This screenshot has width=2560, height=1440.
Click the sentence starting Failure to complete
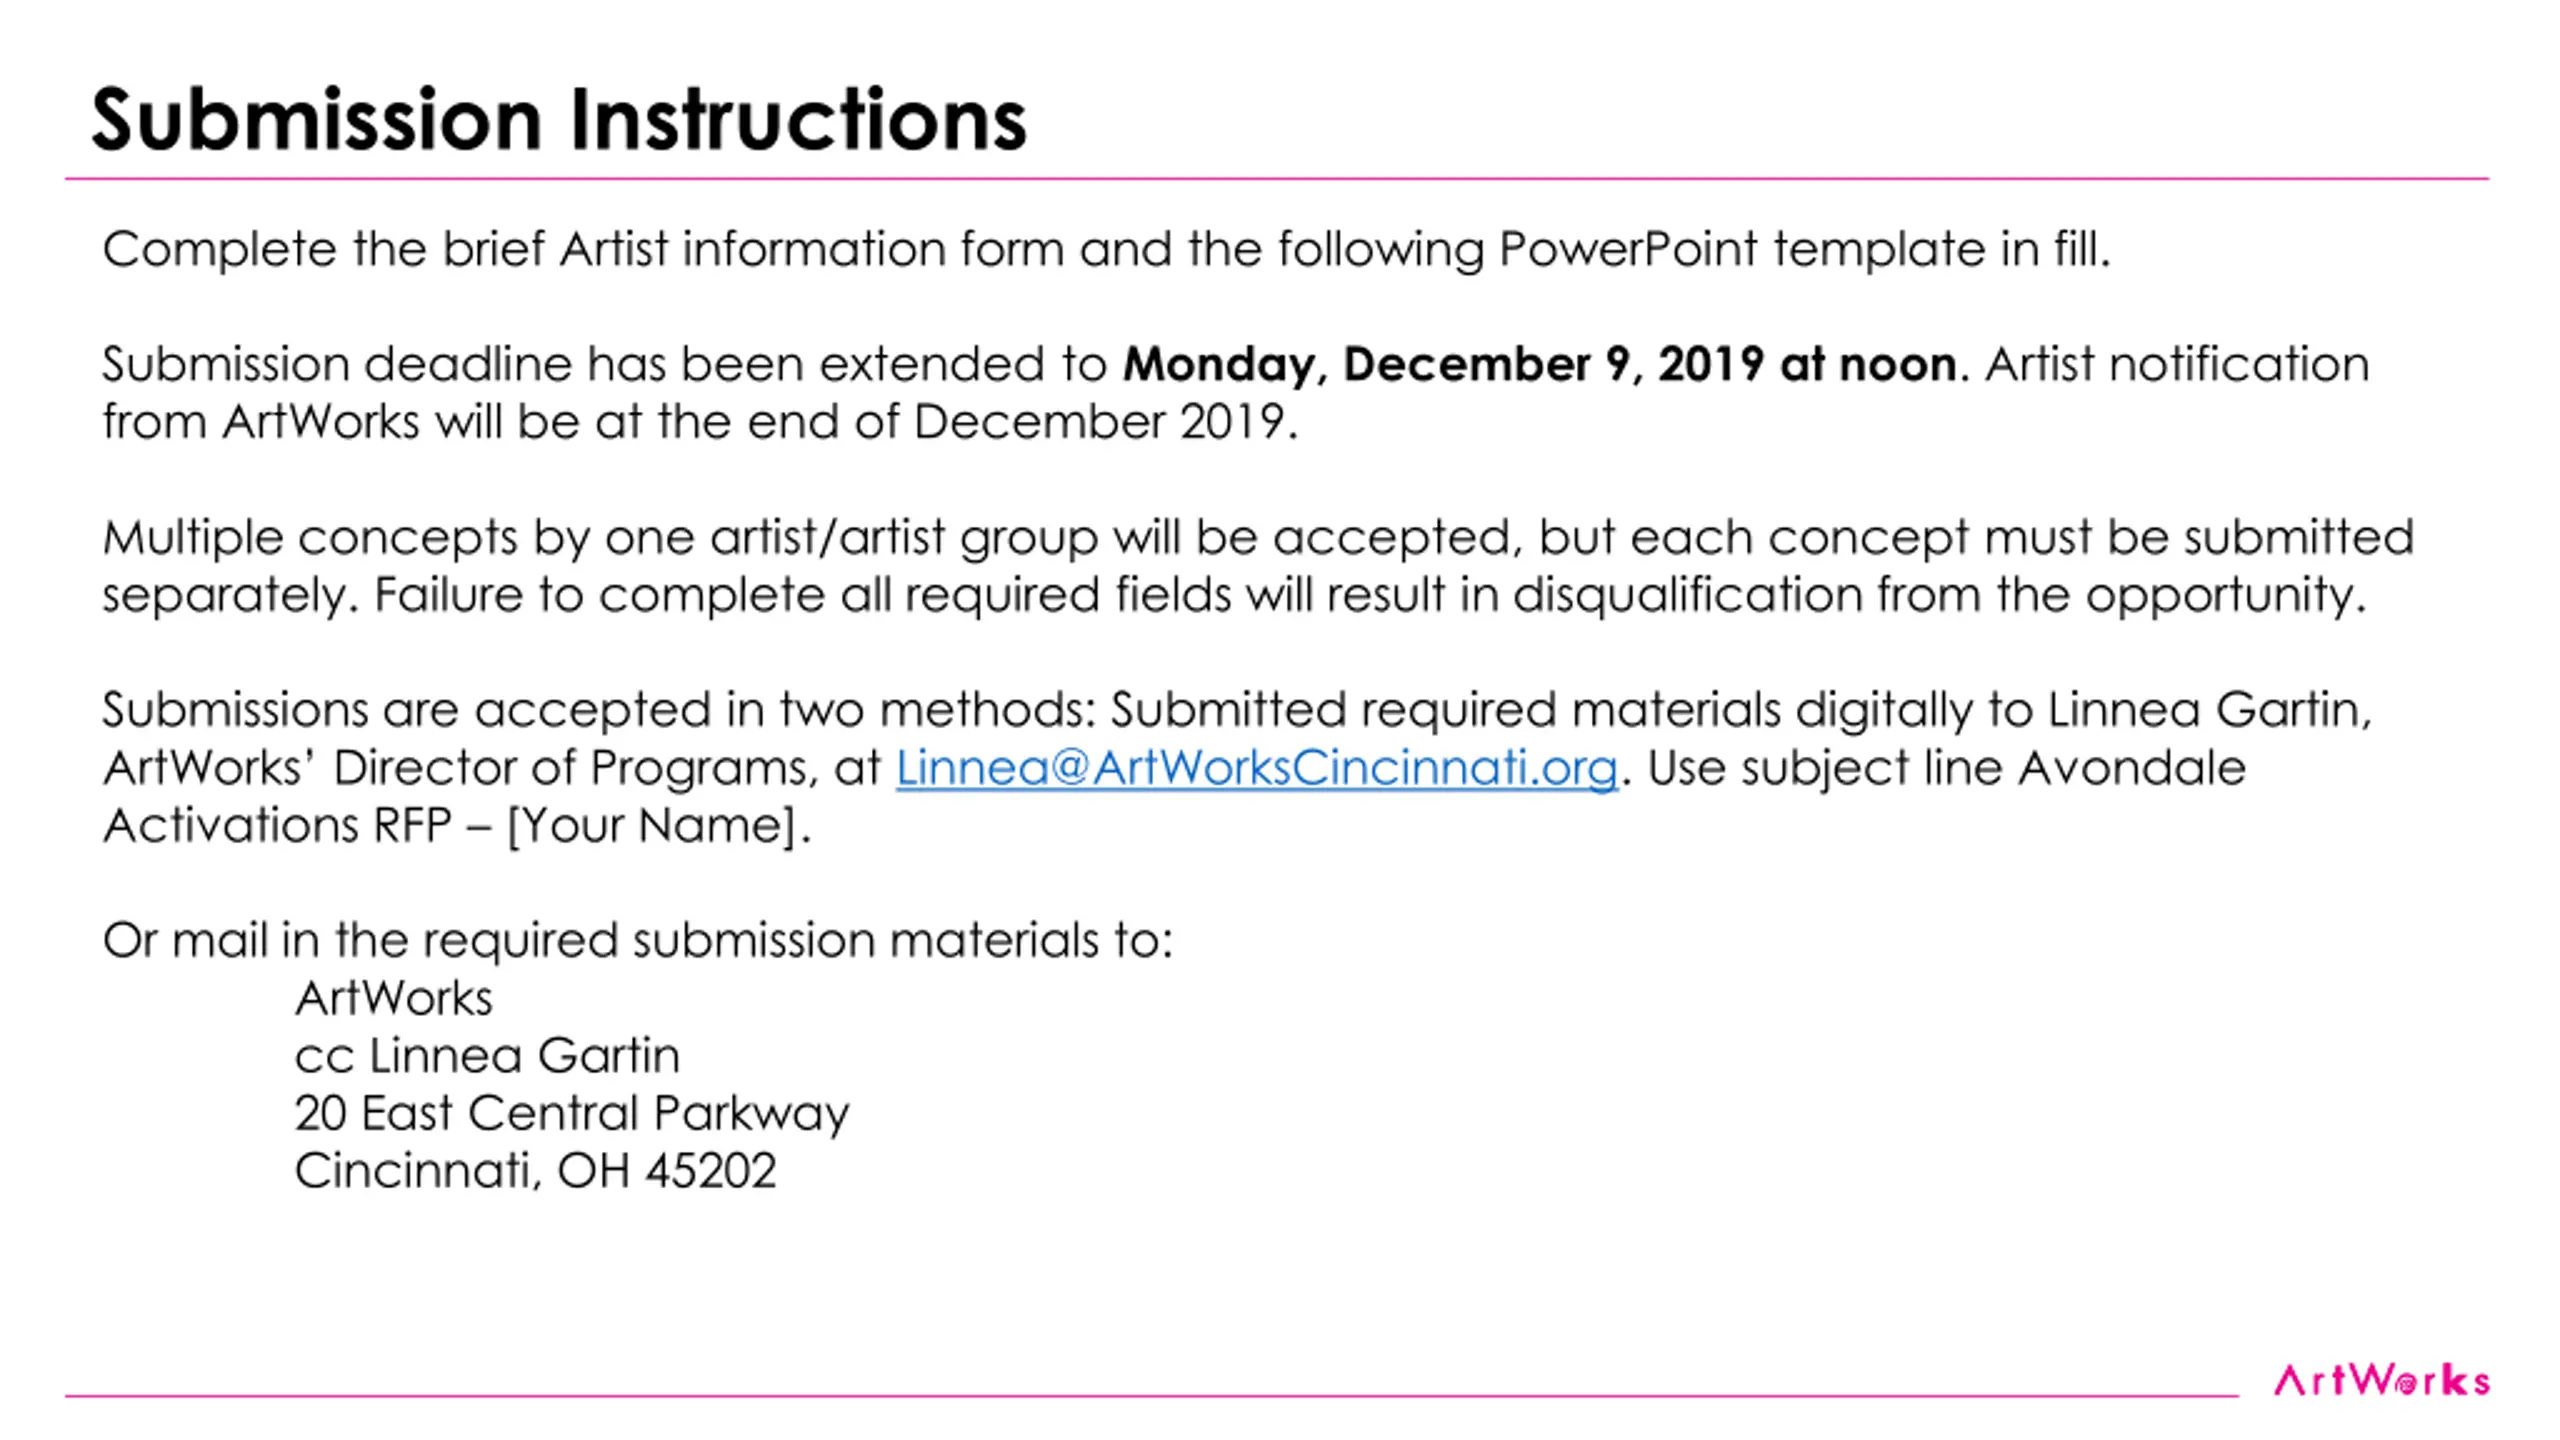tap(1369, 595)
